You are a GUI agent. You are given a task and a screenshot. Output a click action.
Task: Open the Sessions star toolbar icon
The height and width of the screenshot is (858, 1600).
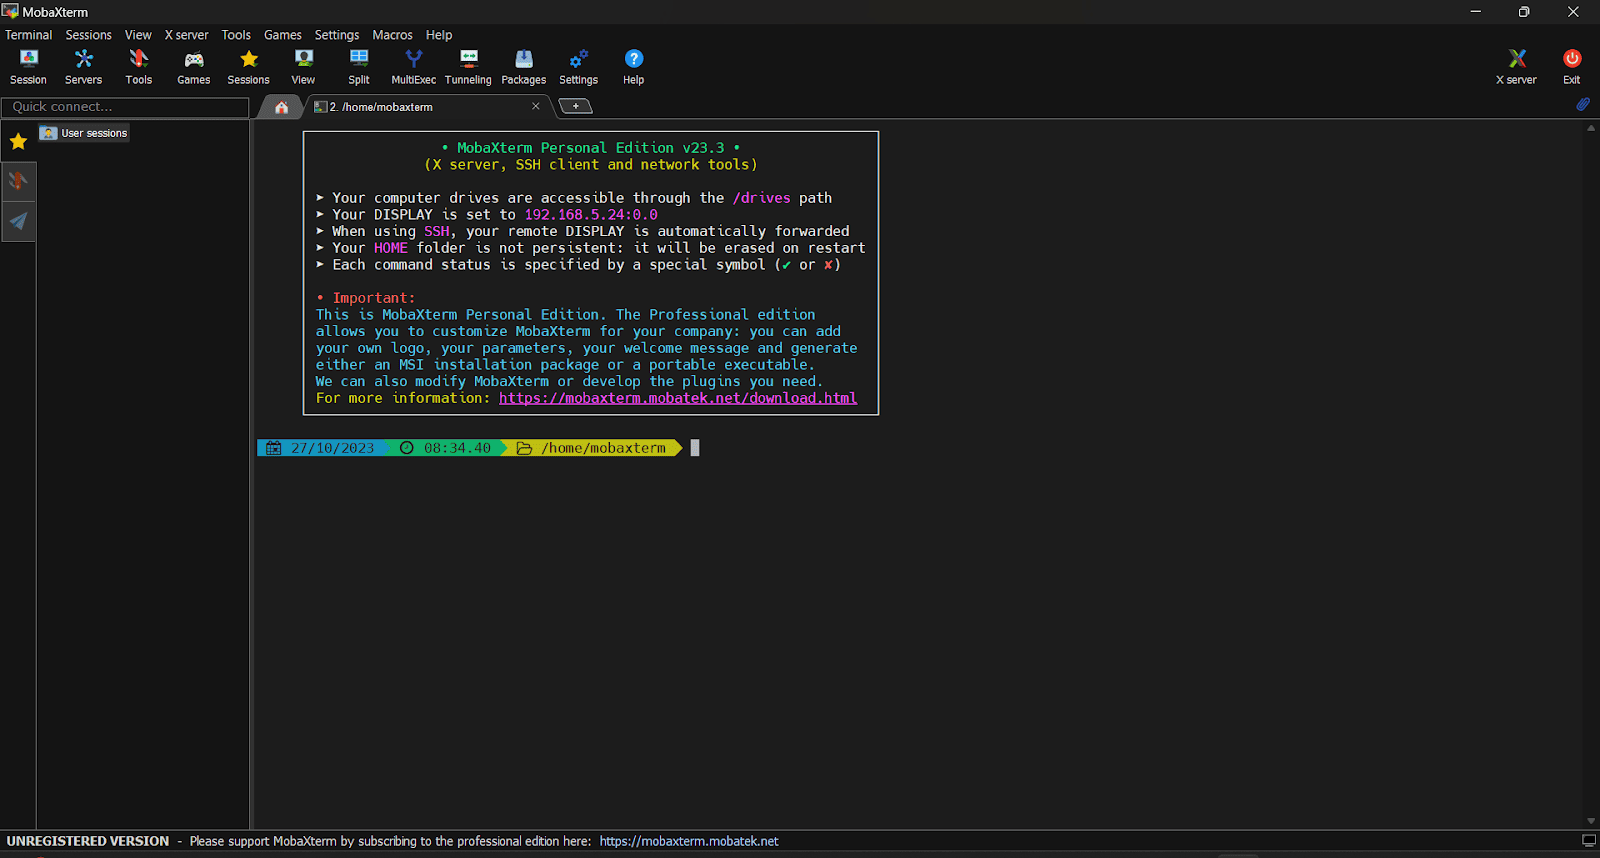coord(248,67)
